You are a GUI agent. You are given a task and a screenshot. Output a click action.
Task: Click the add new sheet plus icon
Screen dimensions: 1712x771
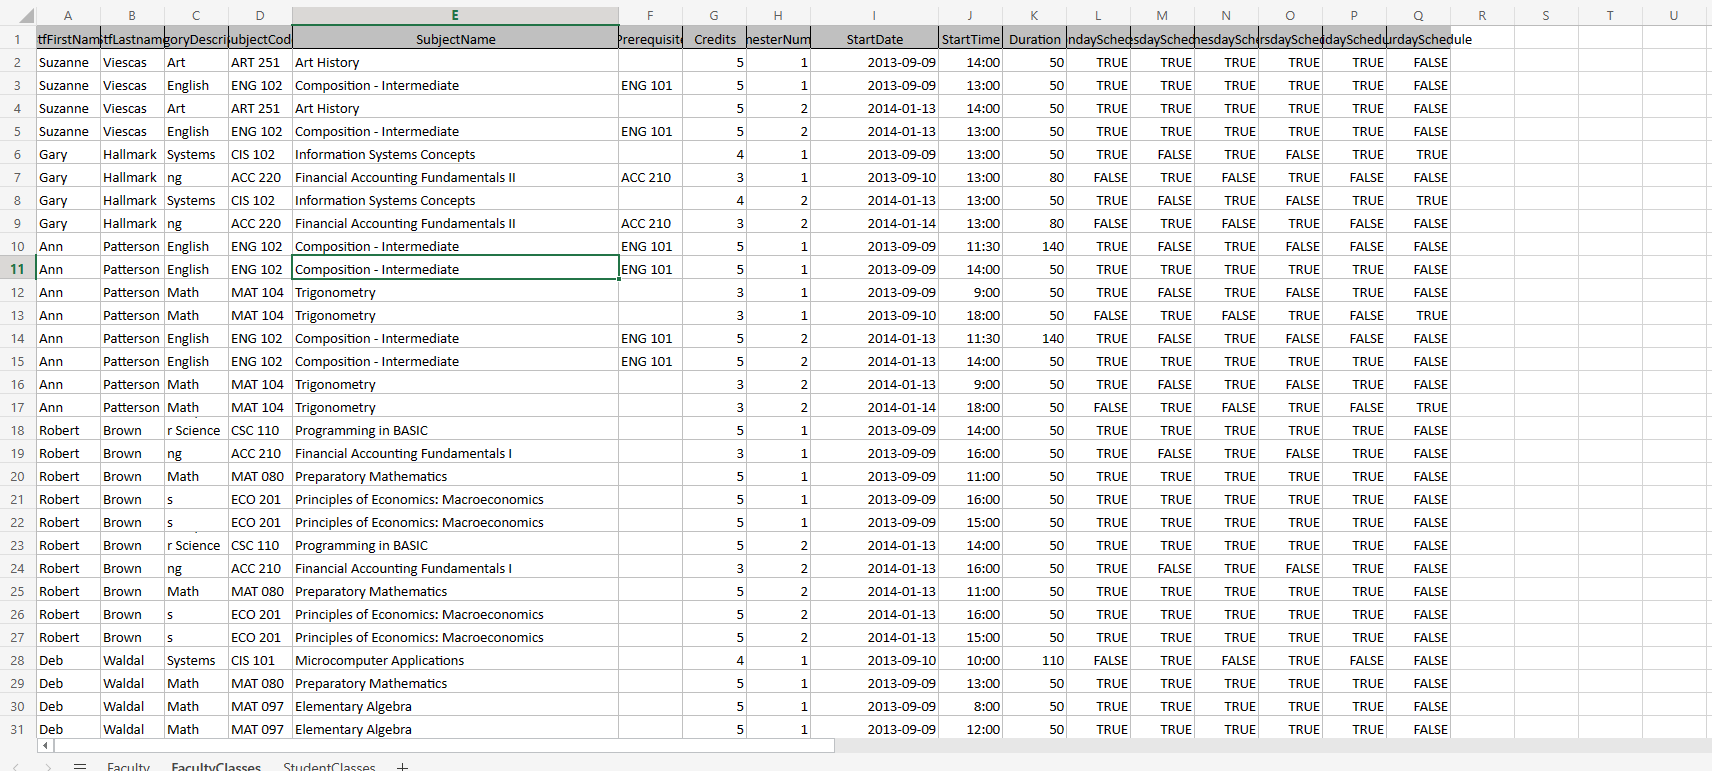pyautogui.click(x=402, y=766)
